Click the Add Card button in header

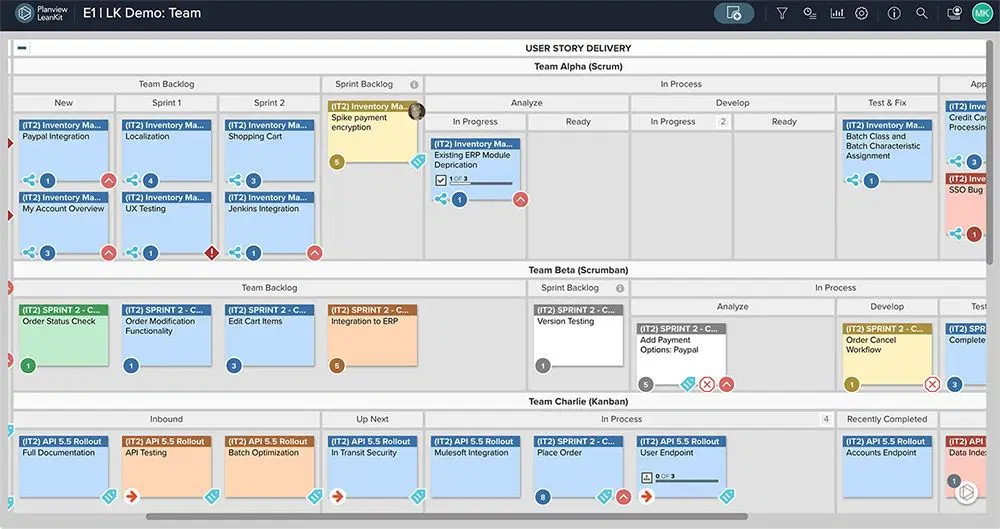734,14
